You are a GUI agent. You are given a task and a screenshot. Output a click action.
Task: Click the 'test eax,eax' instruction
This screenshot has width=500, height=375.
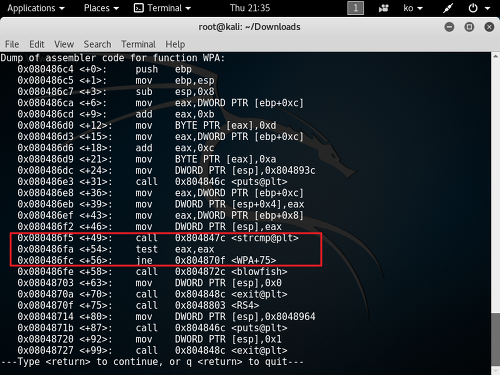(175, 249)
